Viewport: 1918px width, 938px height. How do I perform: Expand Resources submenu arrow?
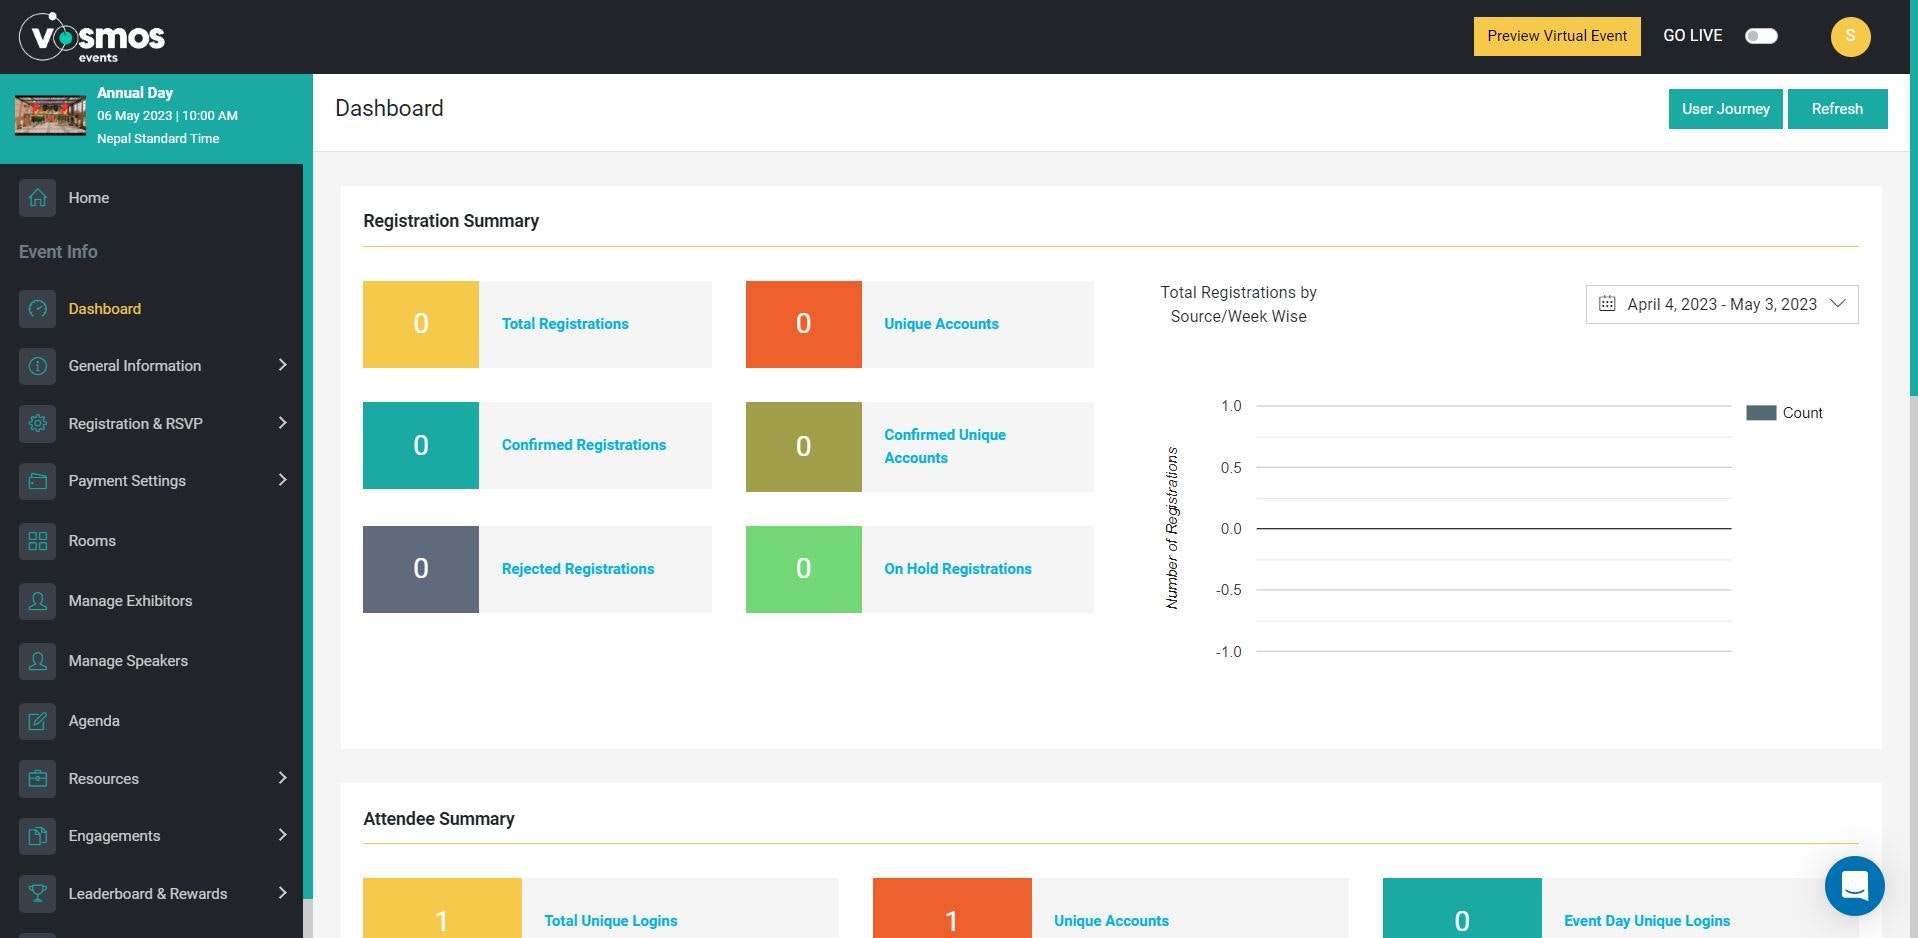[282, 778]
